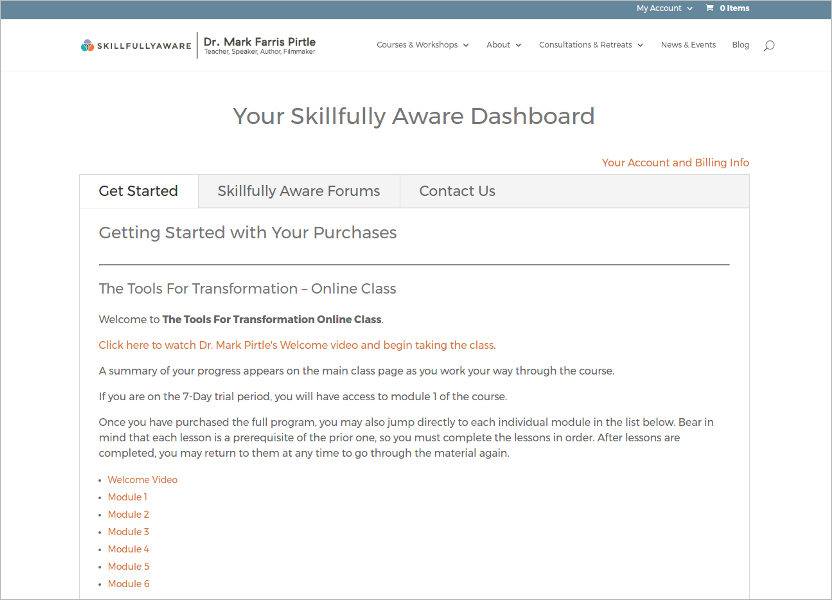Click the 0 Items cart text
832x600 pixels.
click(734, 8)
